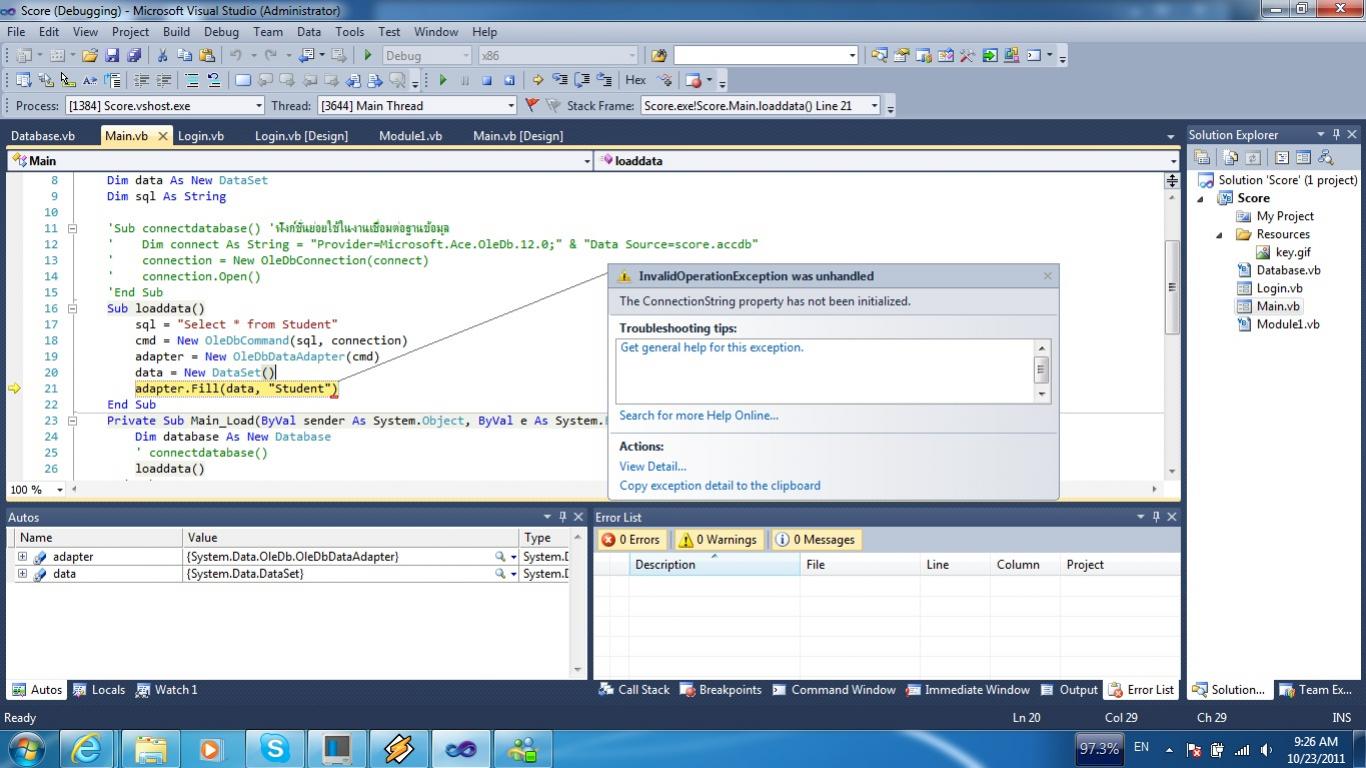Image resolution: width=1366 pixels, height=768 pixels.
Task: Toggle the 0 Warnings filter button
Action: point(716,540)
